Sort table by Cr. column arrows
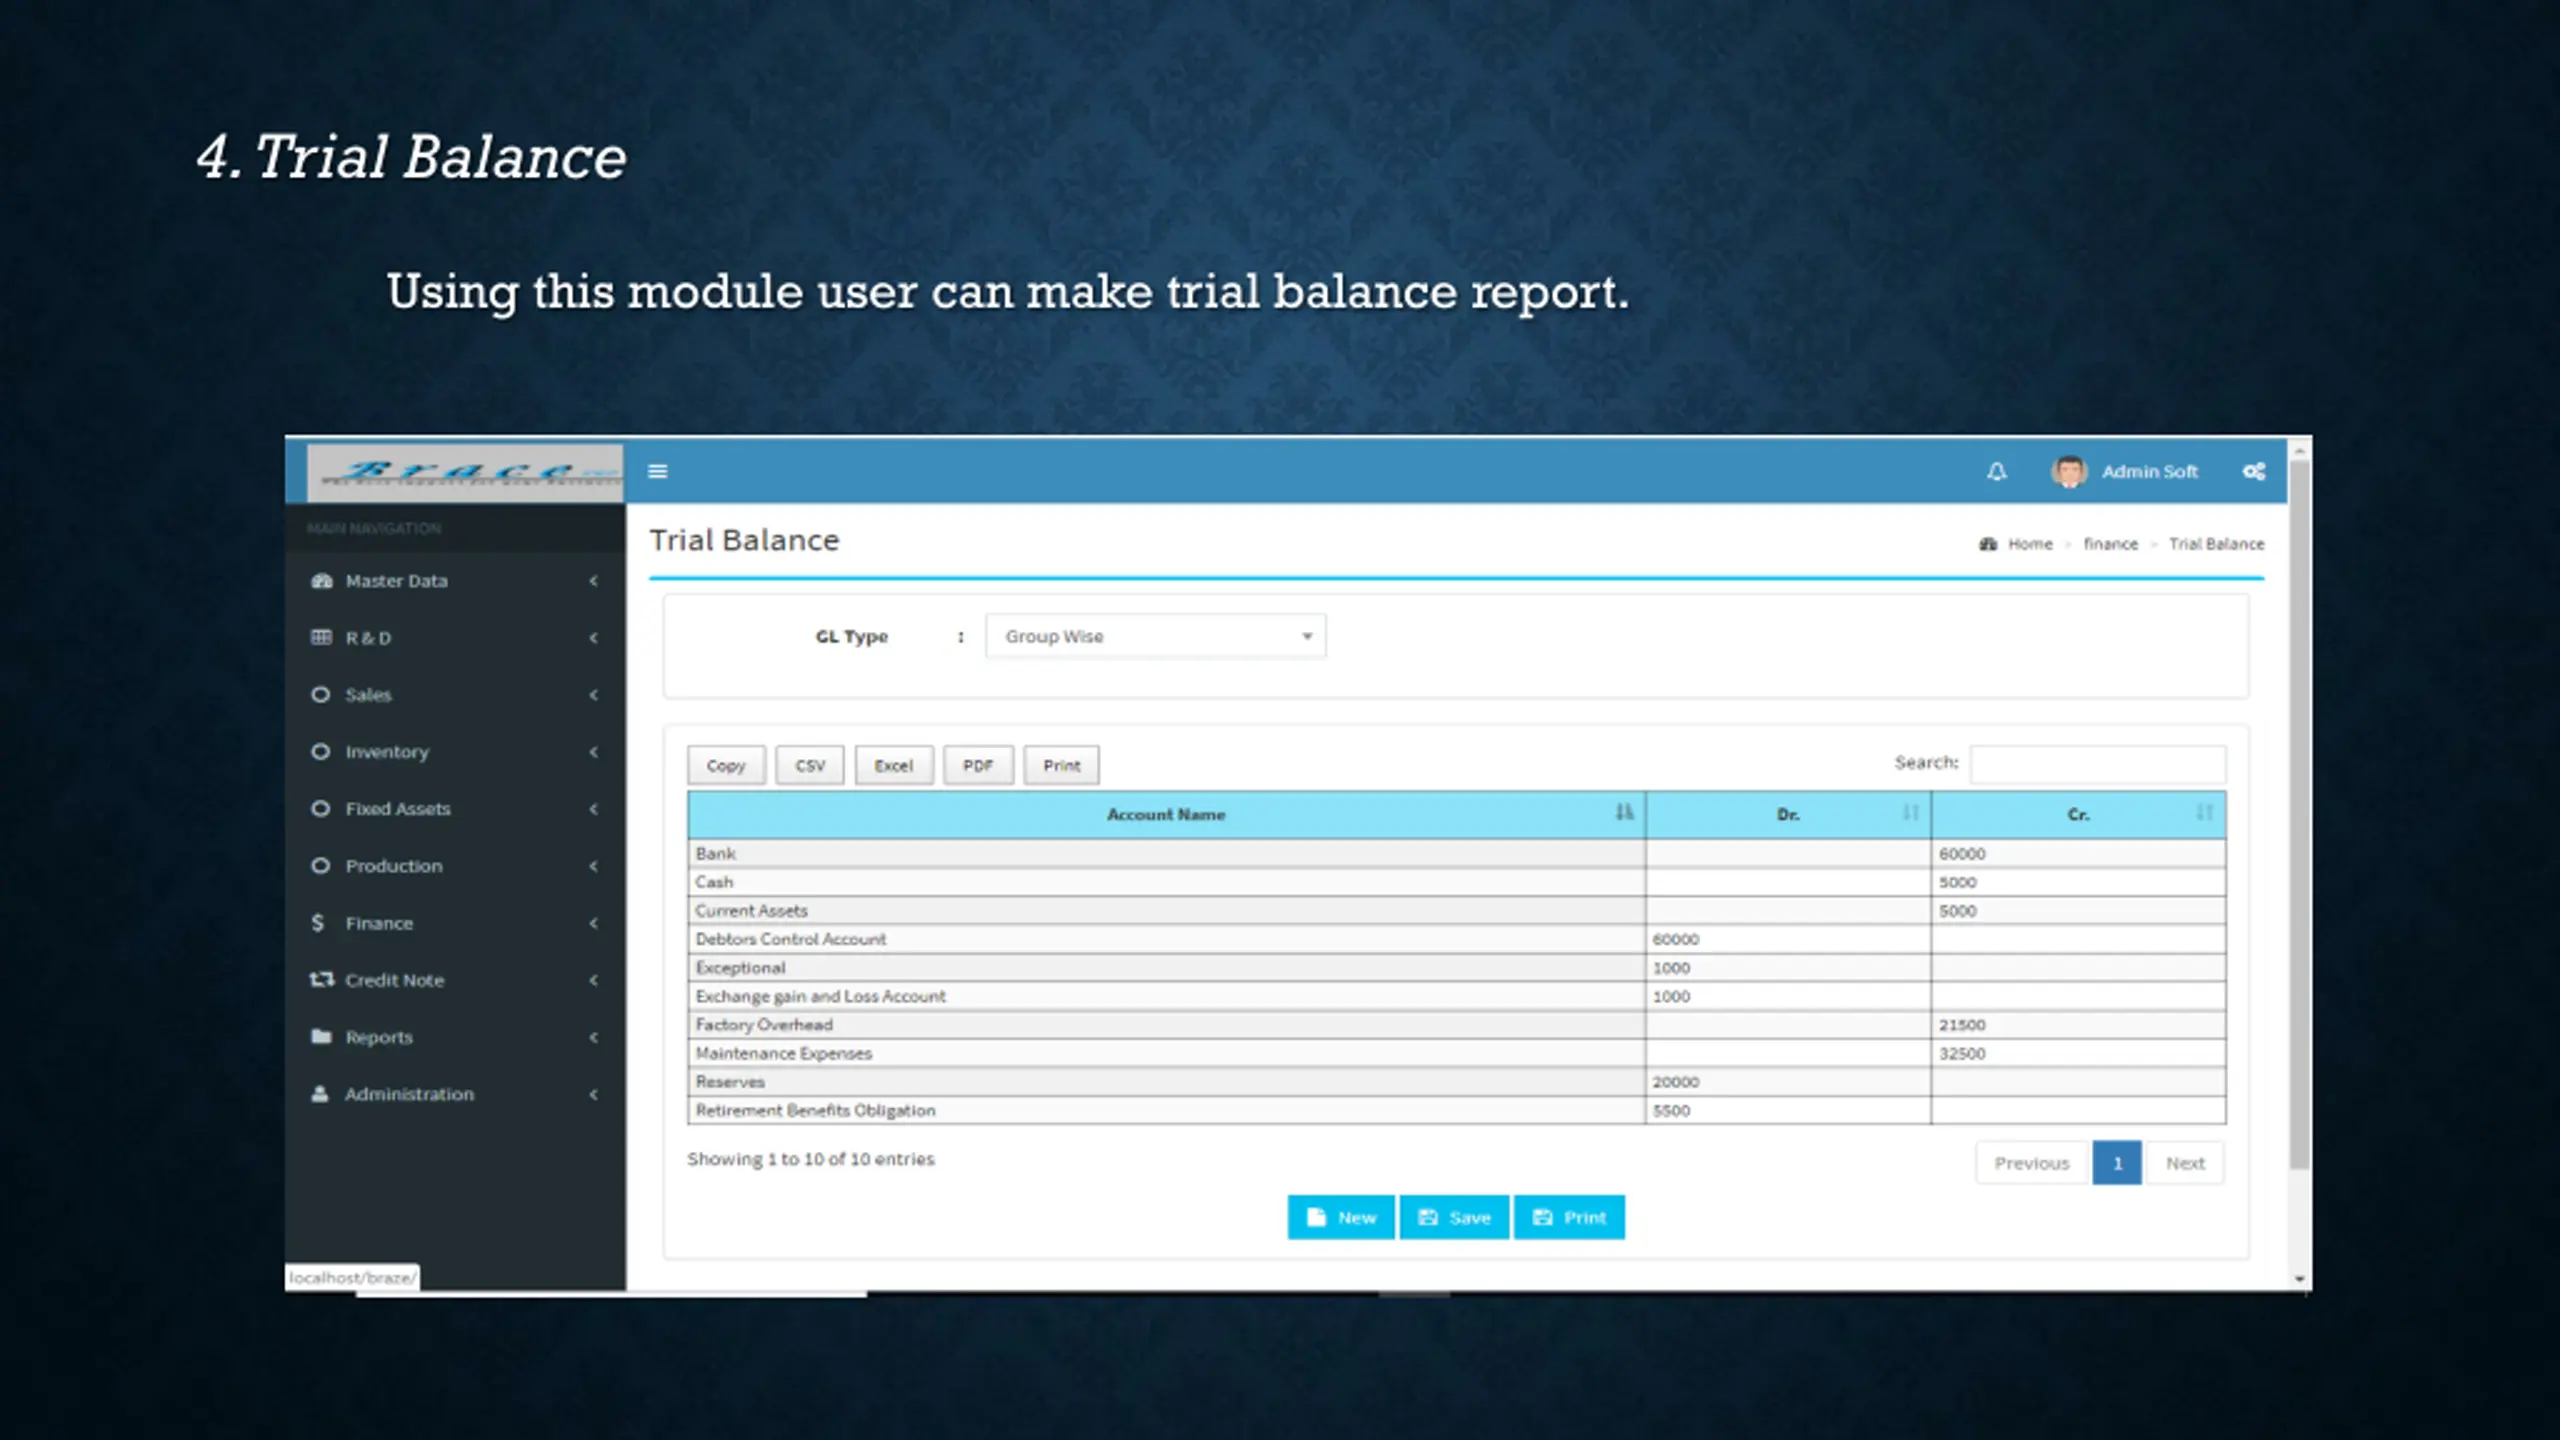The width and height of the screenshot is (2560, 1440). click(x=2204, y=813)
